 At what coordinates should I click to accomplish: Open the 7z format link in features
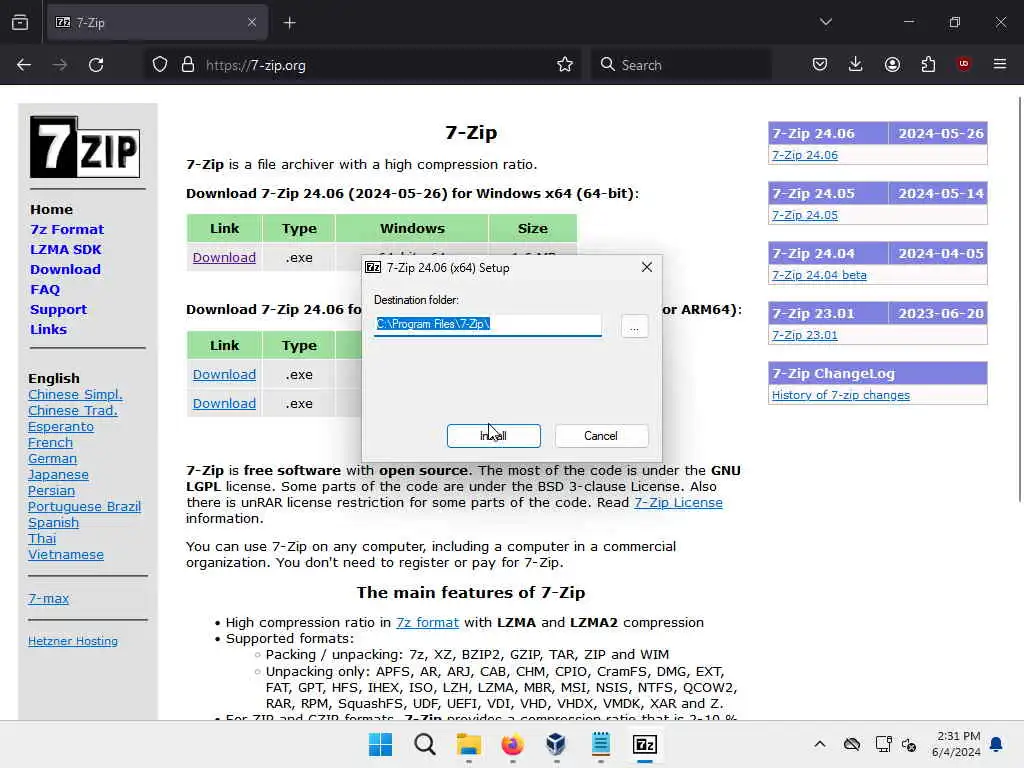(427, 622)
